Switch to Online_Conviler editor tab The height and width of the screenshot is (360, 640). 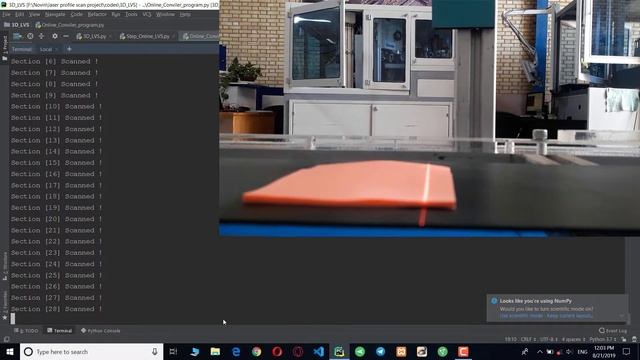[200, 36]
